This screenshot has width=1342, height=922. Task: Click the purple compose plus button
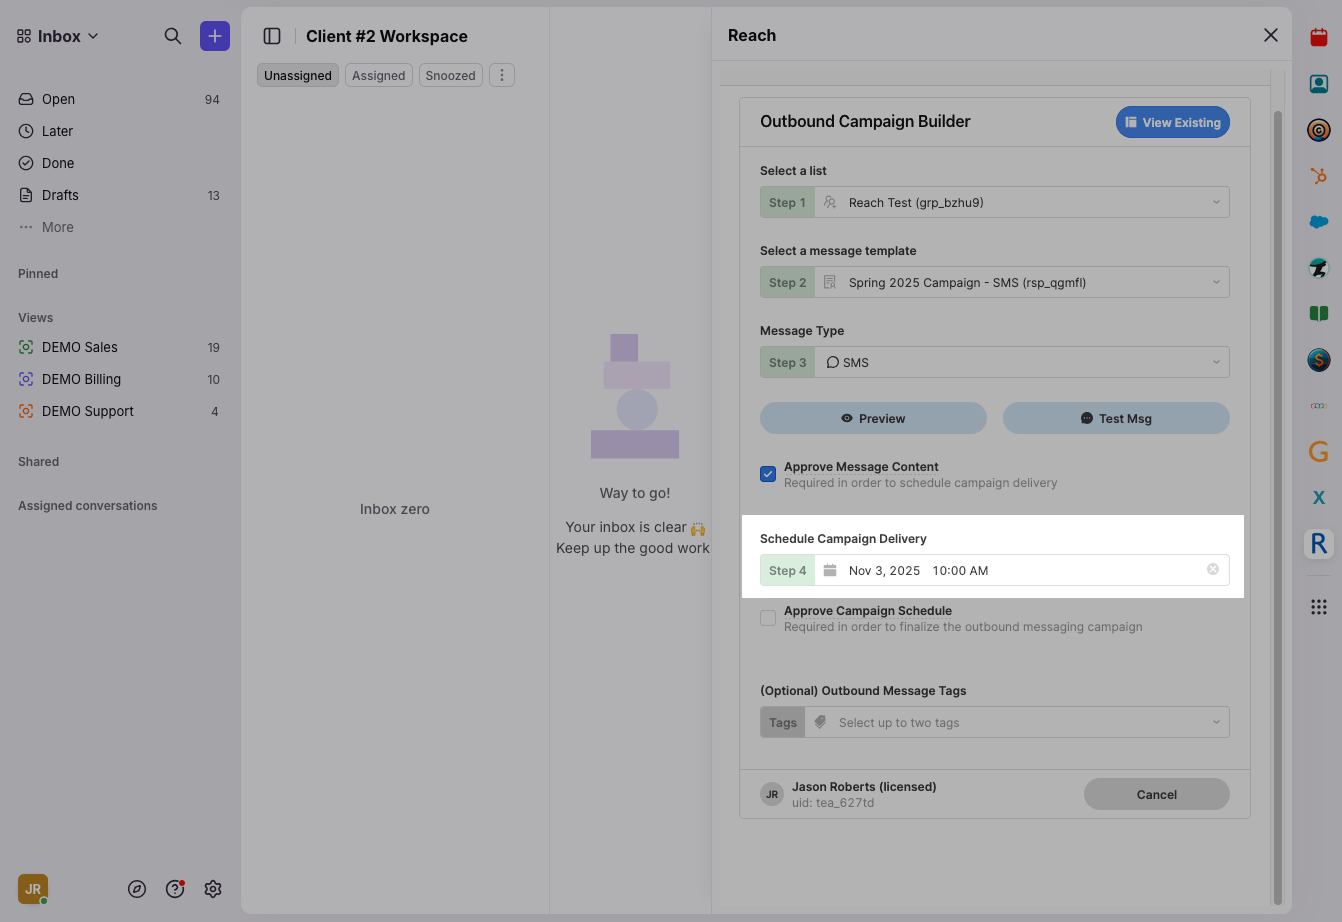(215, 36)
